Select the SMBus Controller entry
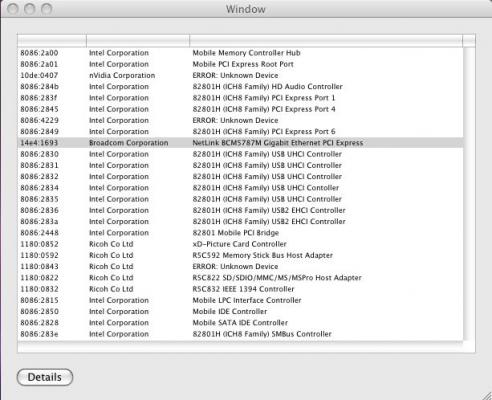This screenshot has height=400, width=492. point(262,334)
